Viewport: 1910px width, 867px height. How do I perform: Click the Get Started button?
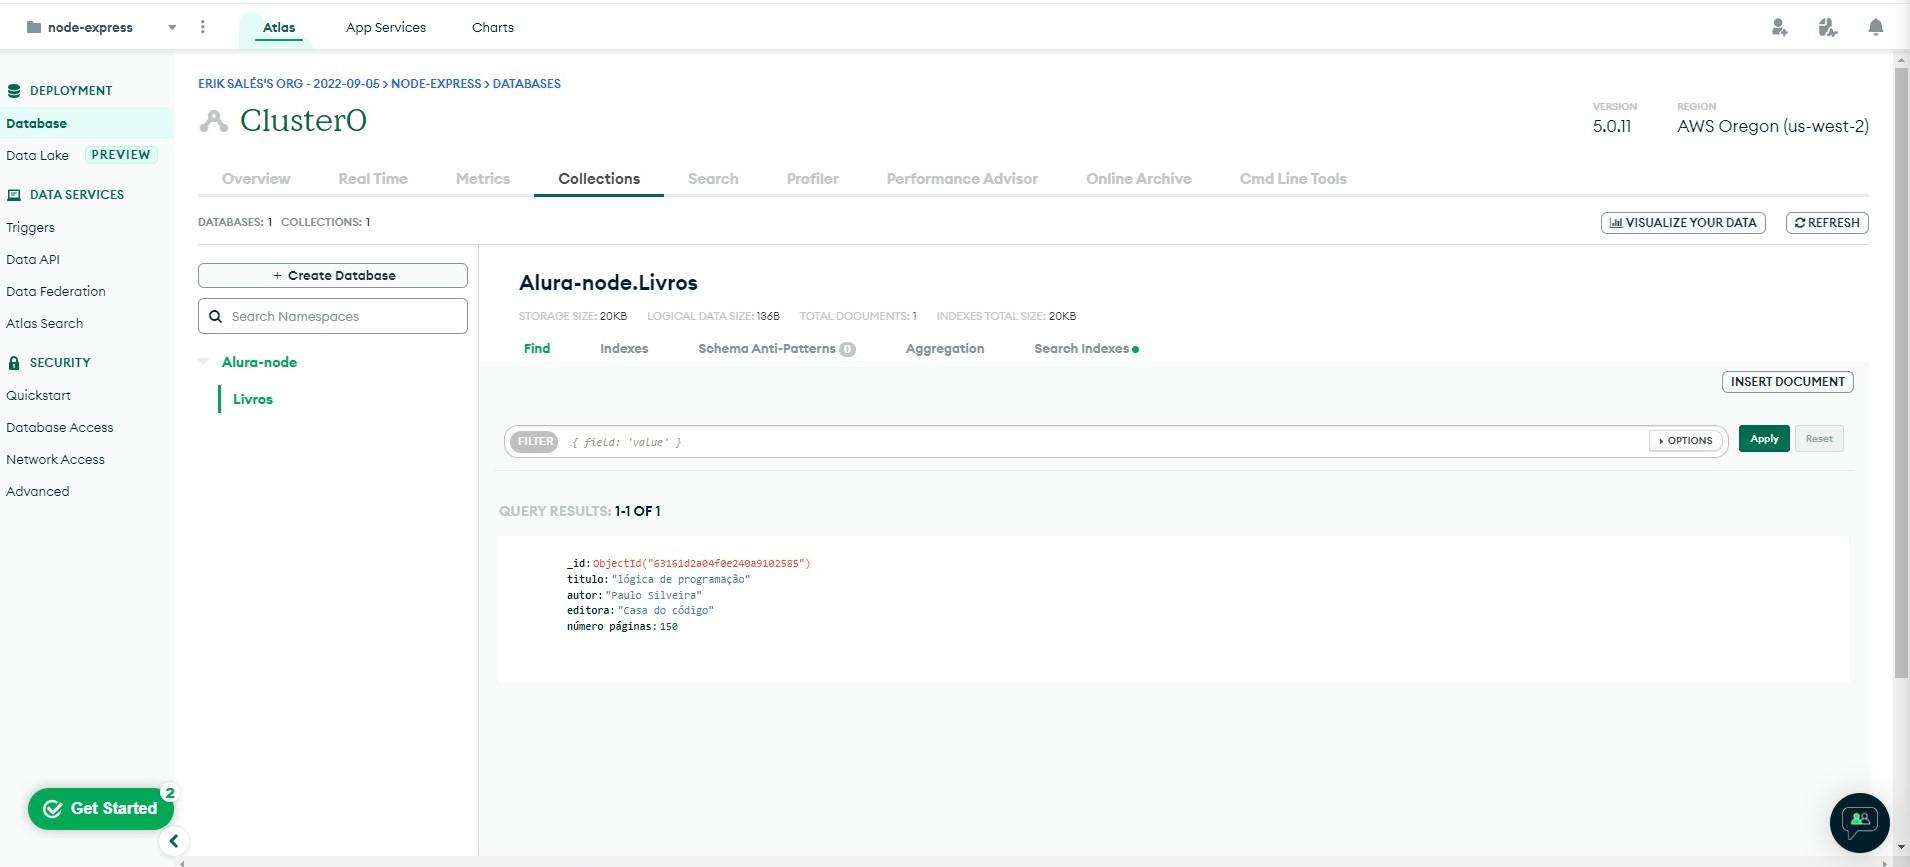(x=100, y=808)
